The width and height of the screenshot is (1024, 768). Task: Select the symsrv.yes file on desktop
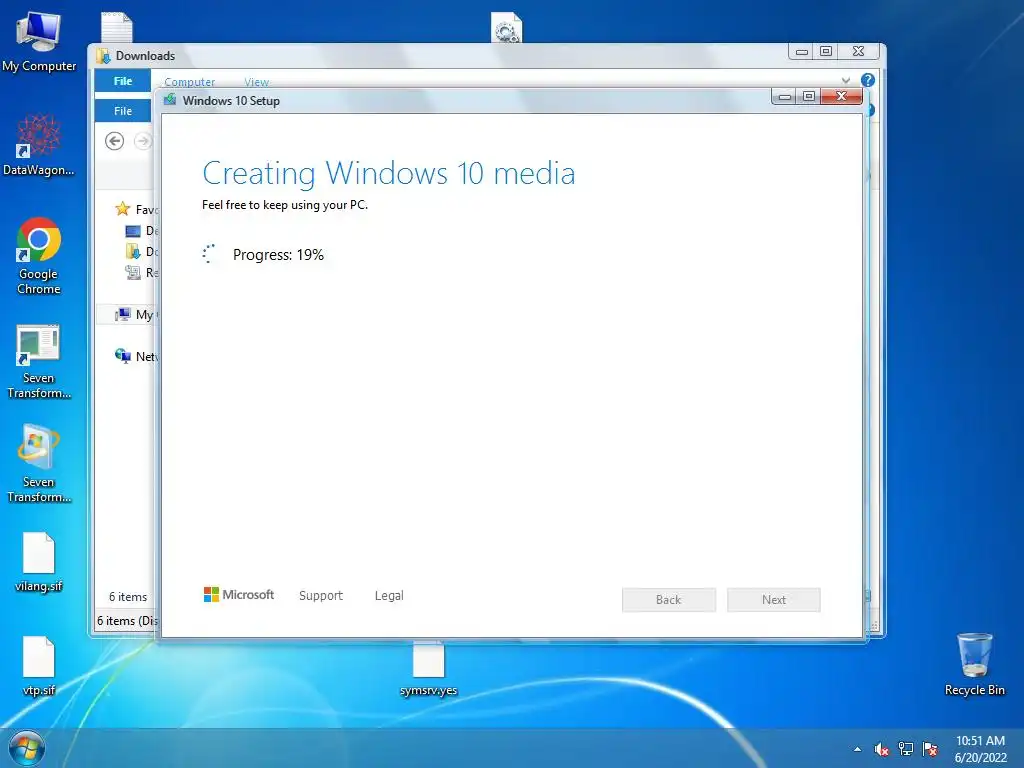(428, 669)
